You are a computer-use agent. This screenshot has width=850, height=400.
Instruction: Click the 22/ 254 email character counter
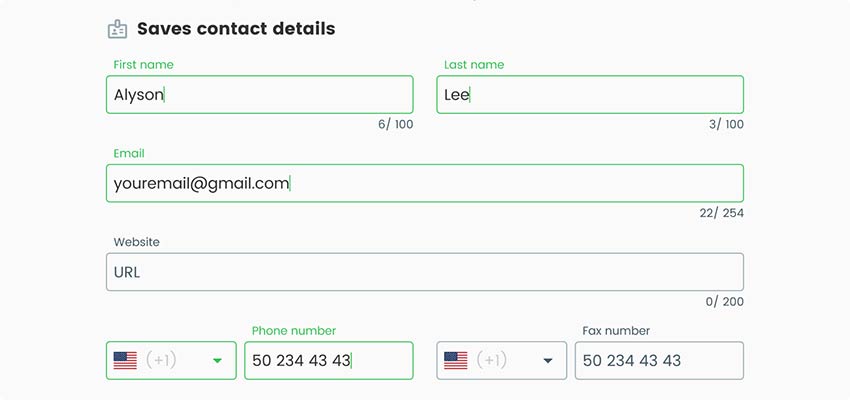722,213
